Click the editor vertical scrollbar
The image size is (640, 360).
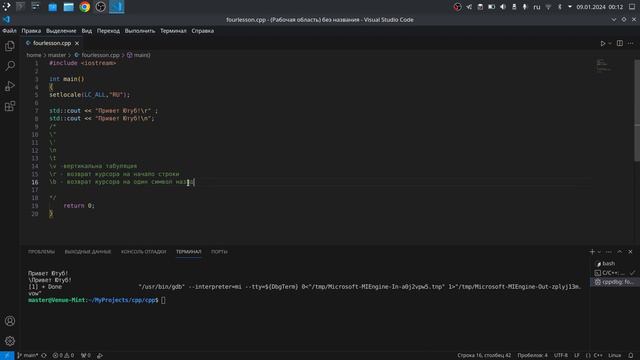pyautogui.click(x=637, y=110)
